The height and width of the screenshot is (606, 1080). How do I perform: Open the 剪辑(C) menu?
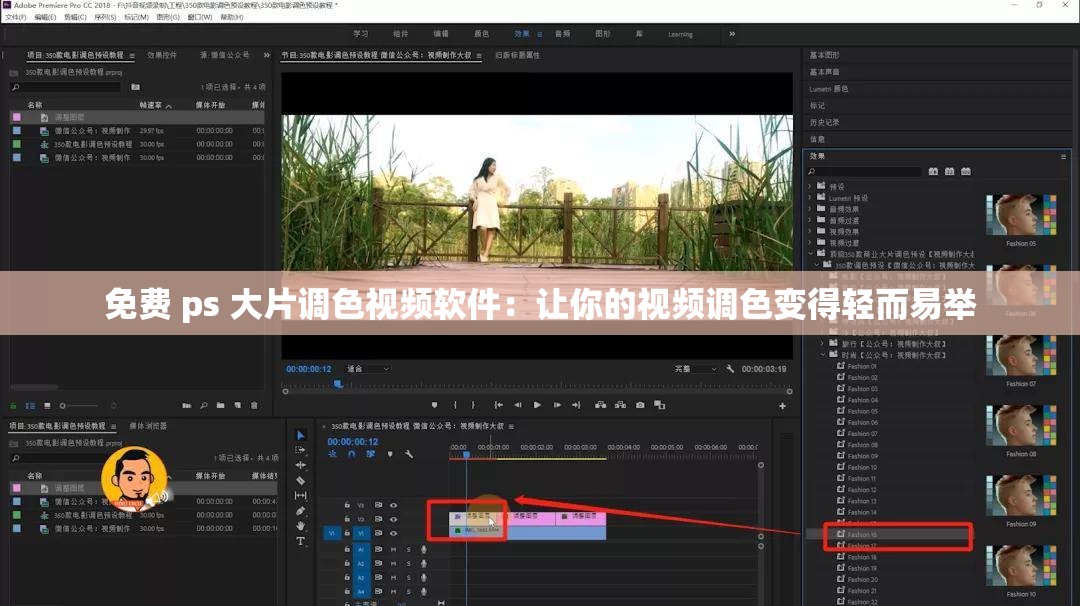(75, 17)
